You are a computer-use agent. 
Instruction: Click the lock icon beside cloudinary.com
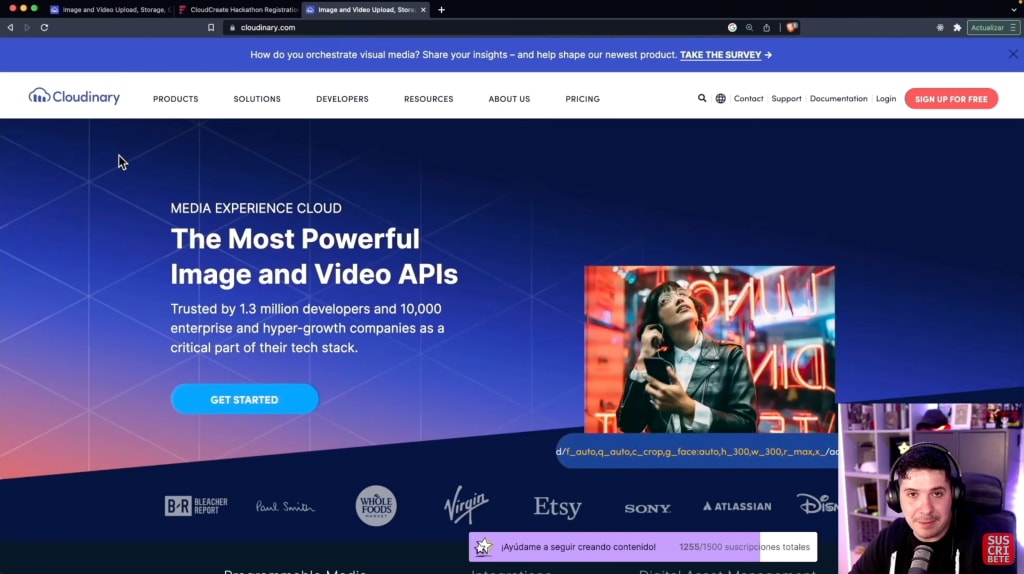(232, 27)
